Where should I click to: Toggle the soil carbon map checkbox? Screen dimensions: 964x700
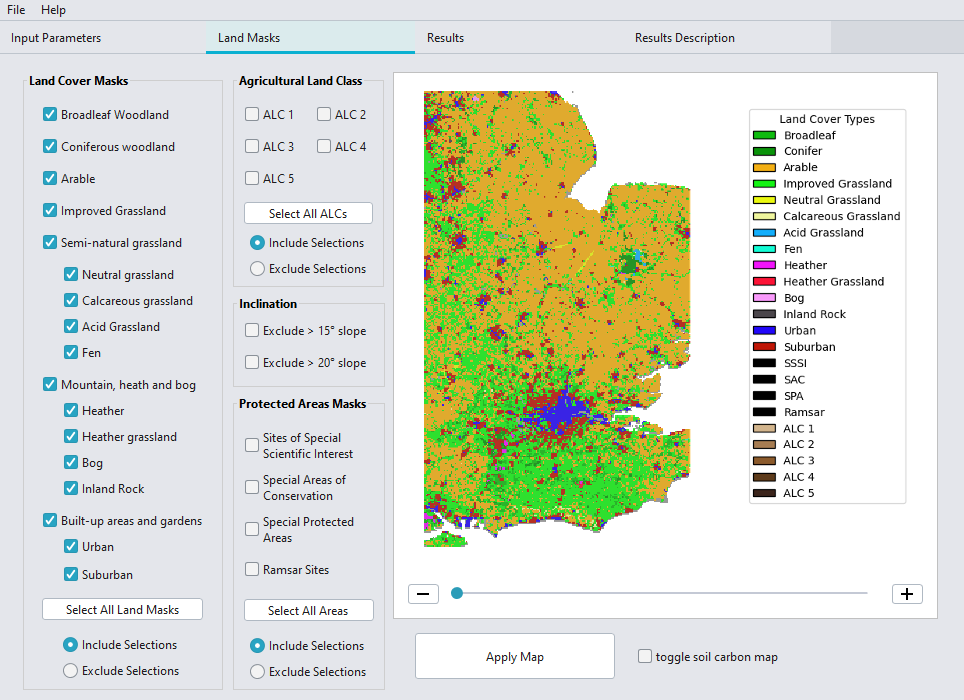[x=645, y=657]
